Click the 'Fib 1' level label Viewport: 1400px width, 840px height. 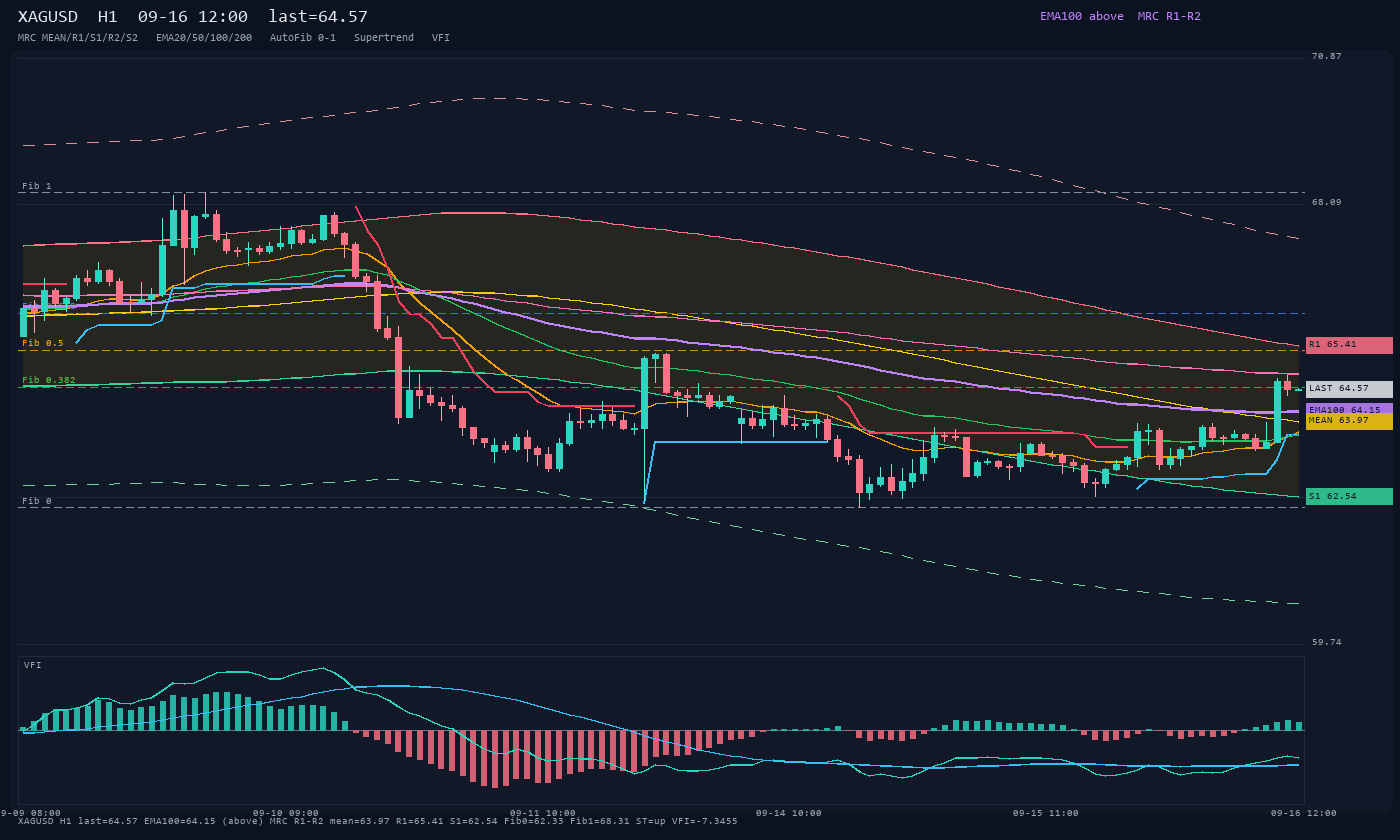click(x=37, y=186)
